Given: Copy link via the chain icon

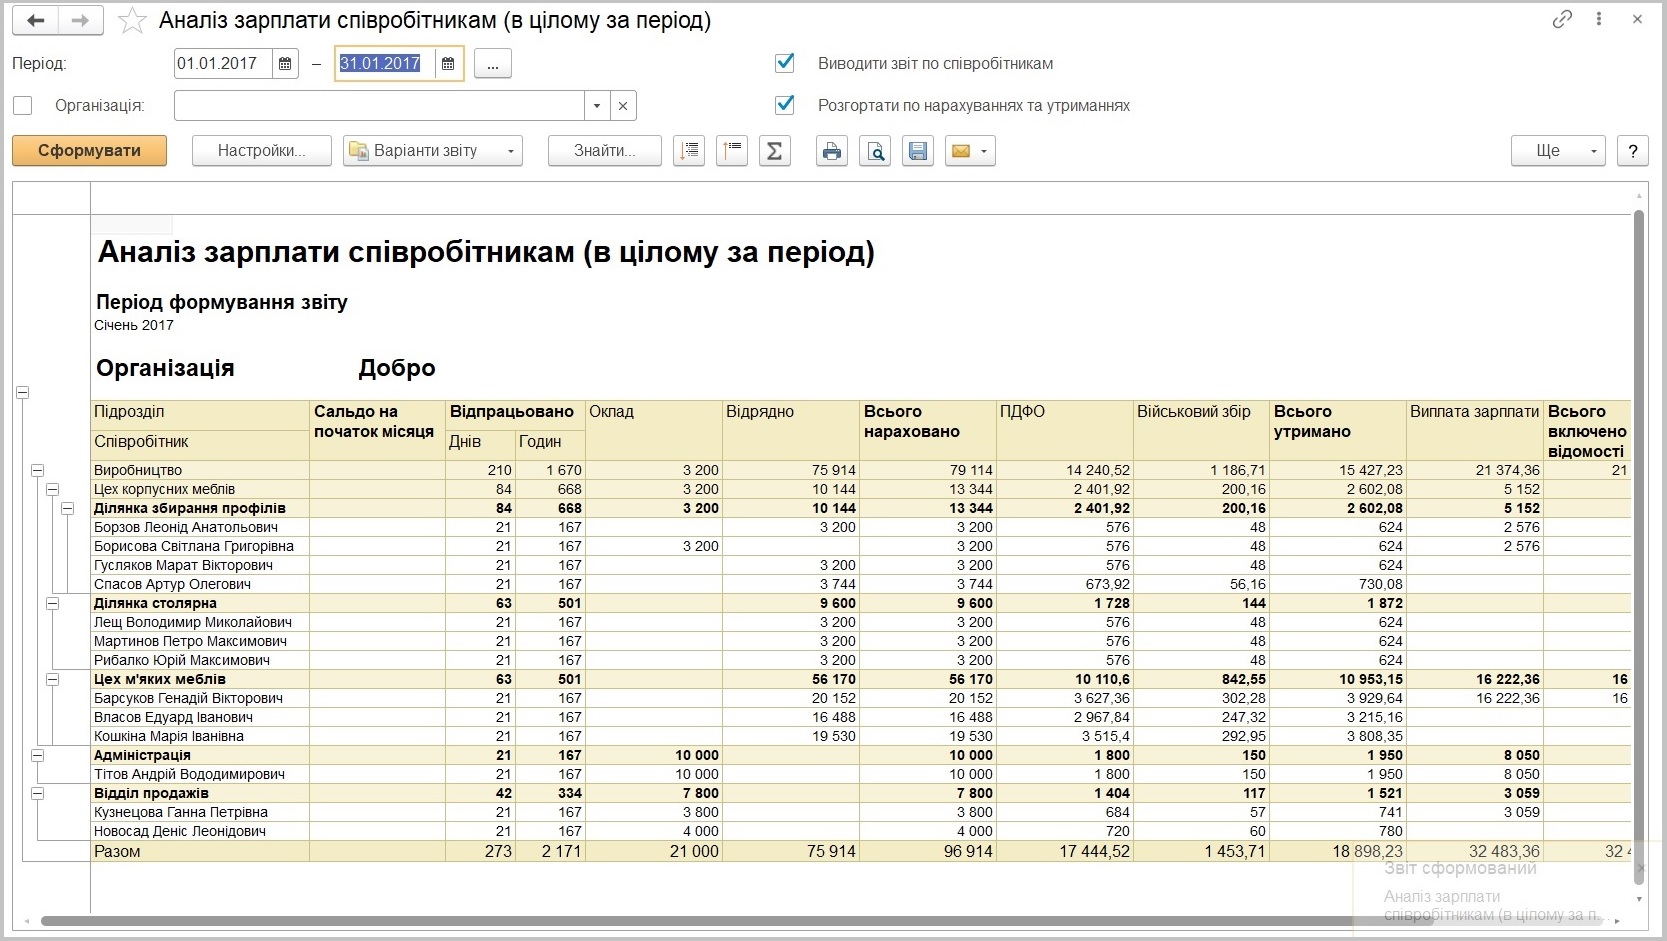Looking at the screenshot, I should tap(1562, 19).
